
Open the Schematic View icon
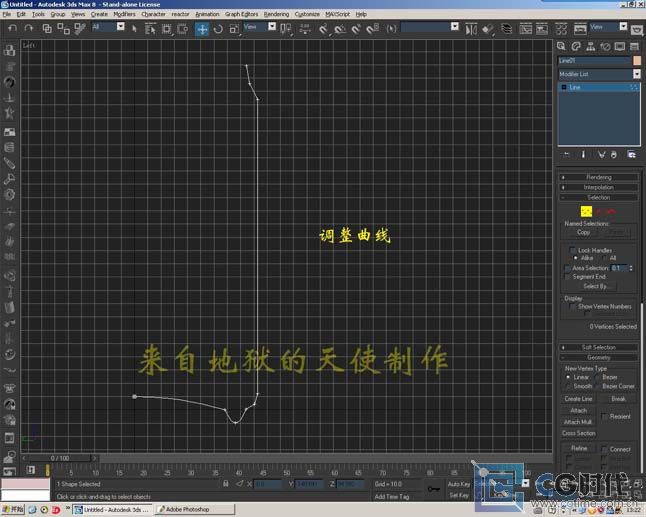pos(541,29)
